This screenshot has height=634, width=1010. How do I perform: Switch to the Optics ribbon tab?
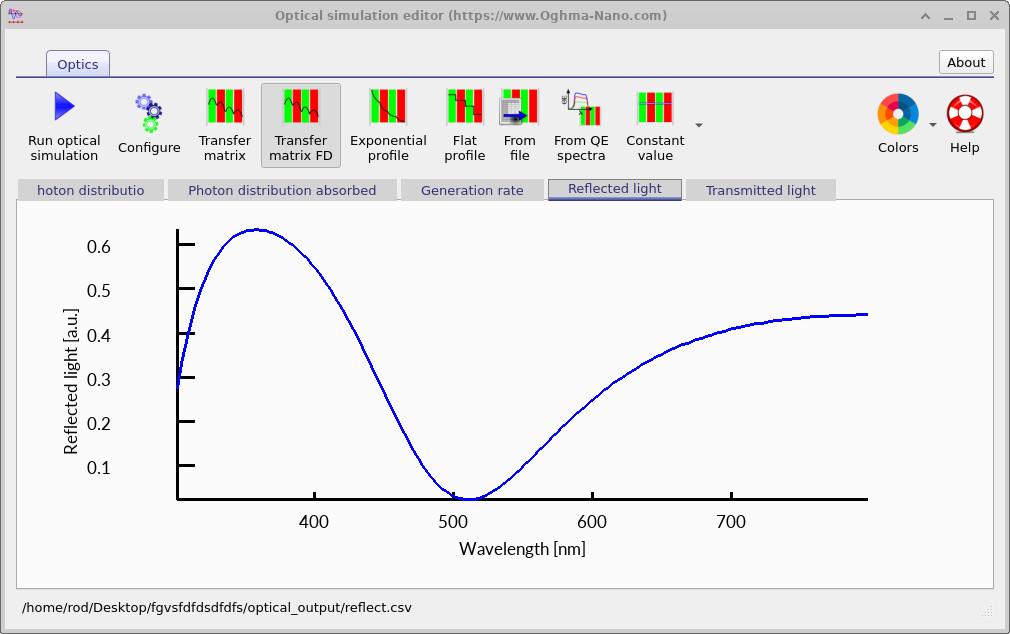point(78,64)
